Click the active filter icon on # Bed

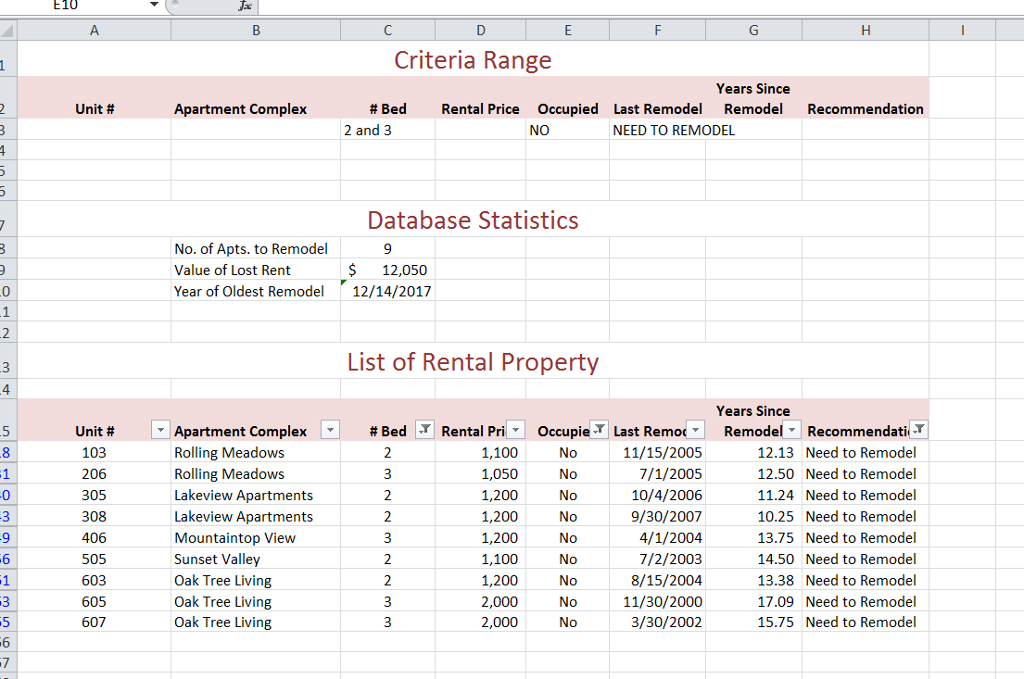(x=423, y=431)
